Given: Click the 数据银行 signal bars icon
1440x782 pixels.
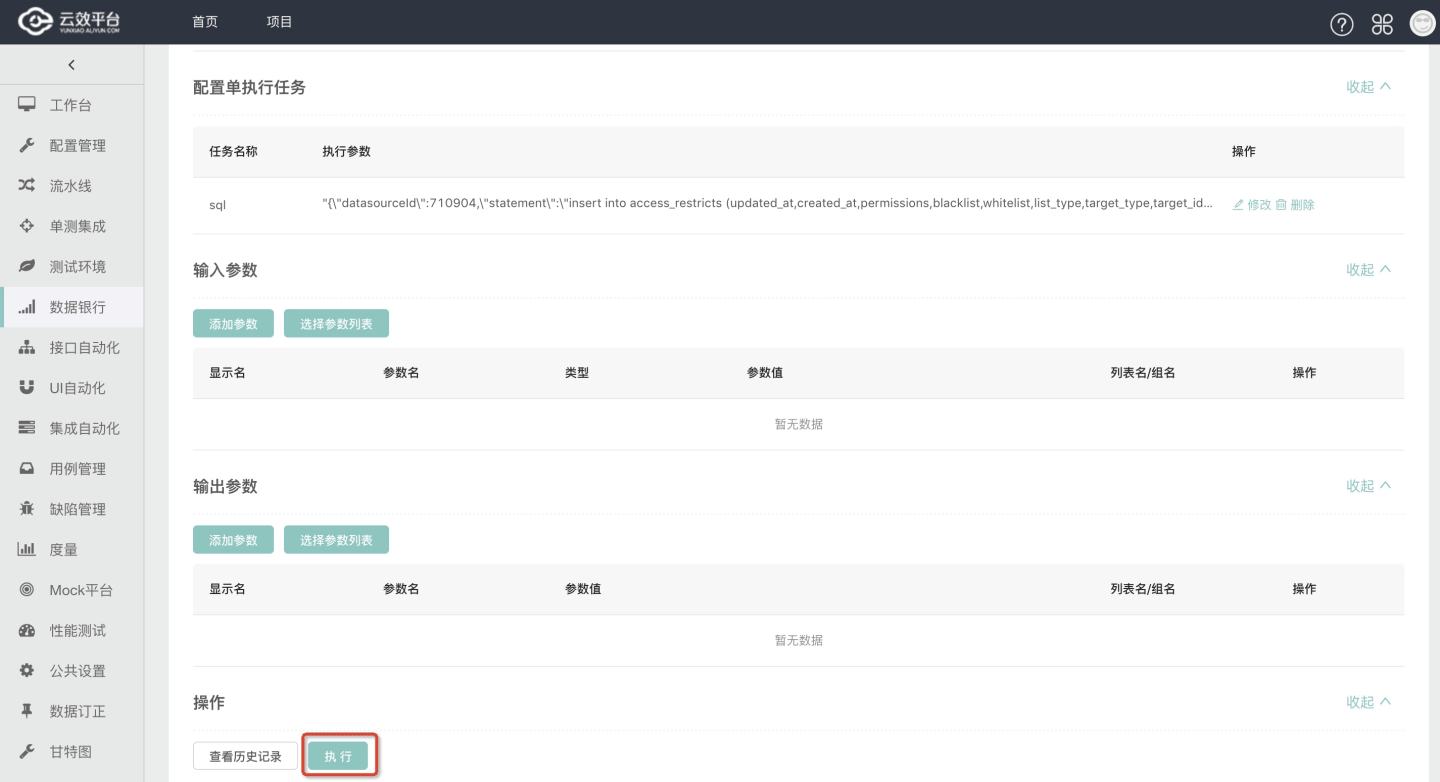Looking at the screenshot, I should point(27,307).
